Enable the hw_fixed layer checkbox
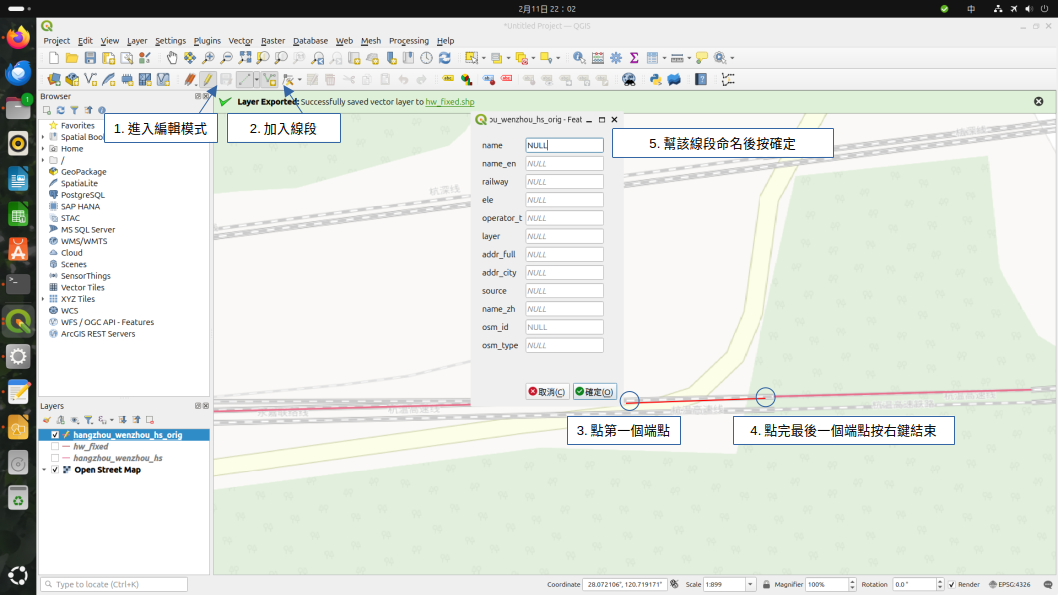Viewport: 1058px width, 595px height. click(55, 447)
